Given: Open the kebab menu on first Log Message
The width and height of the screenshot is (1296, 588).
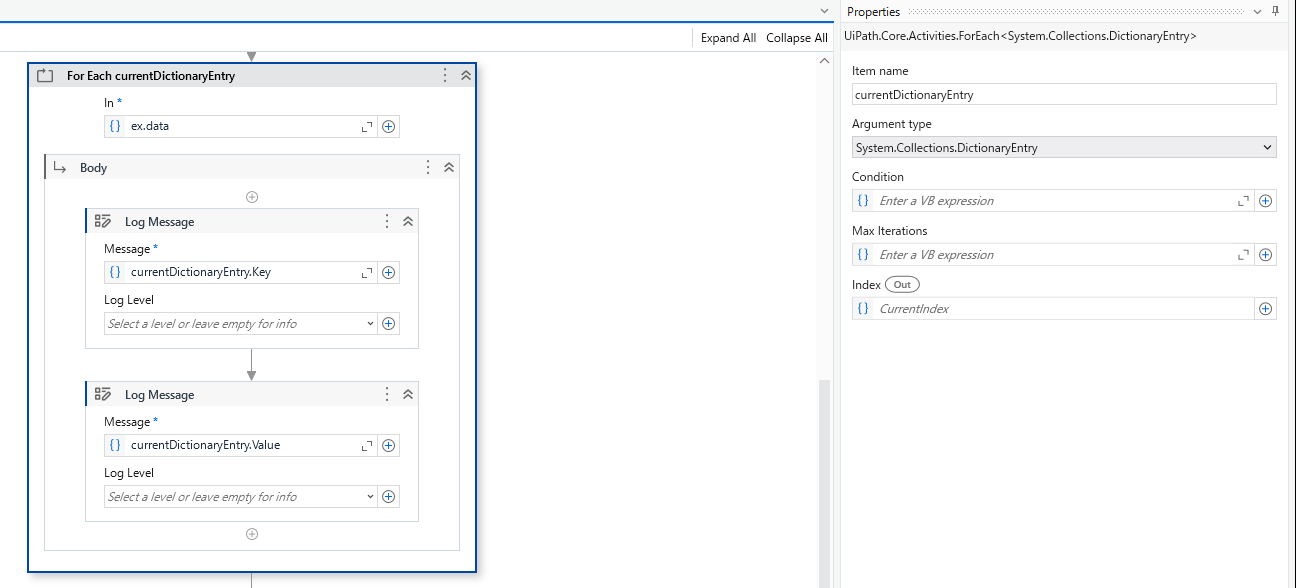Looking at the screenshot, I should (387, 221).
